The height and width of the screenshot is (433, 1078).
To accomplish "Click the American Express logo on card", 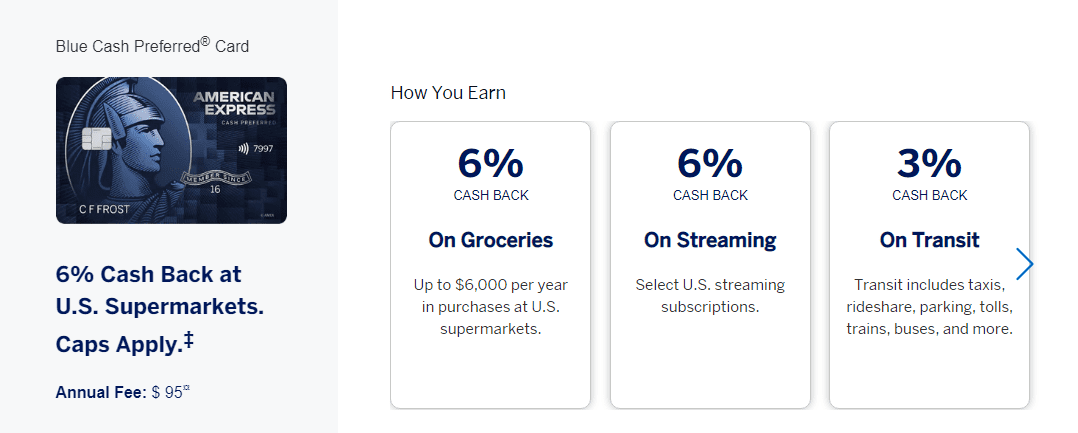I will tap(234, 104).
